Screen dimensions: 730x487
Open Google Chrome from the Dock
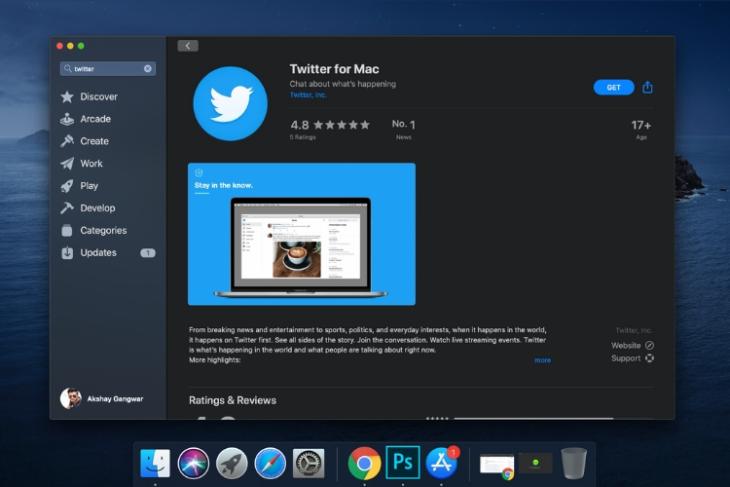pyautogui.click(x=364, y=463)
